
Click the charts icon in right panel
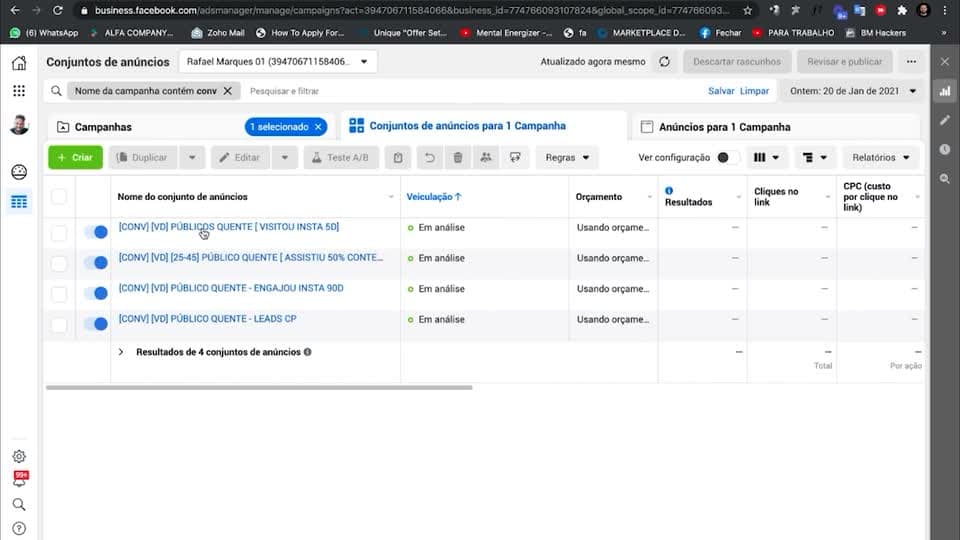(x=945, y=91)
